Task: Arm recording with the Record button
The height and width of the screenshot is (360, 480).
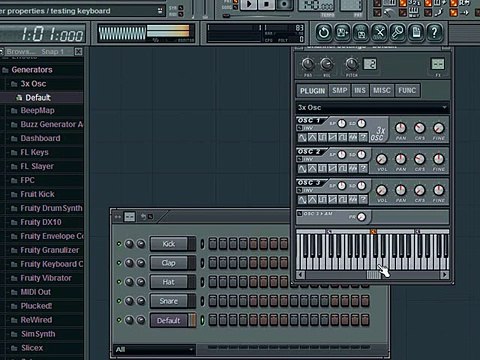Action: tap(284, 4)
